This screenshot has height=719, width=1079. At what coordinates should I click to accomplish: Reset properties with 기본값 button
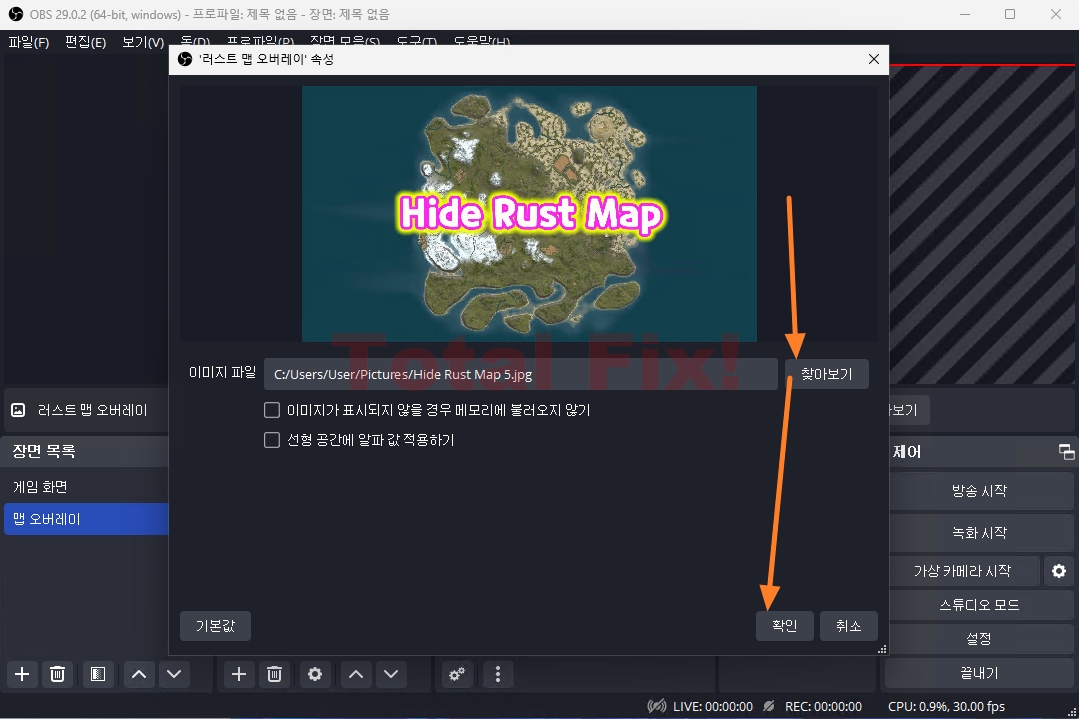point(215,626)
